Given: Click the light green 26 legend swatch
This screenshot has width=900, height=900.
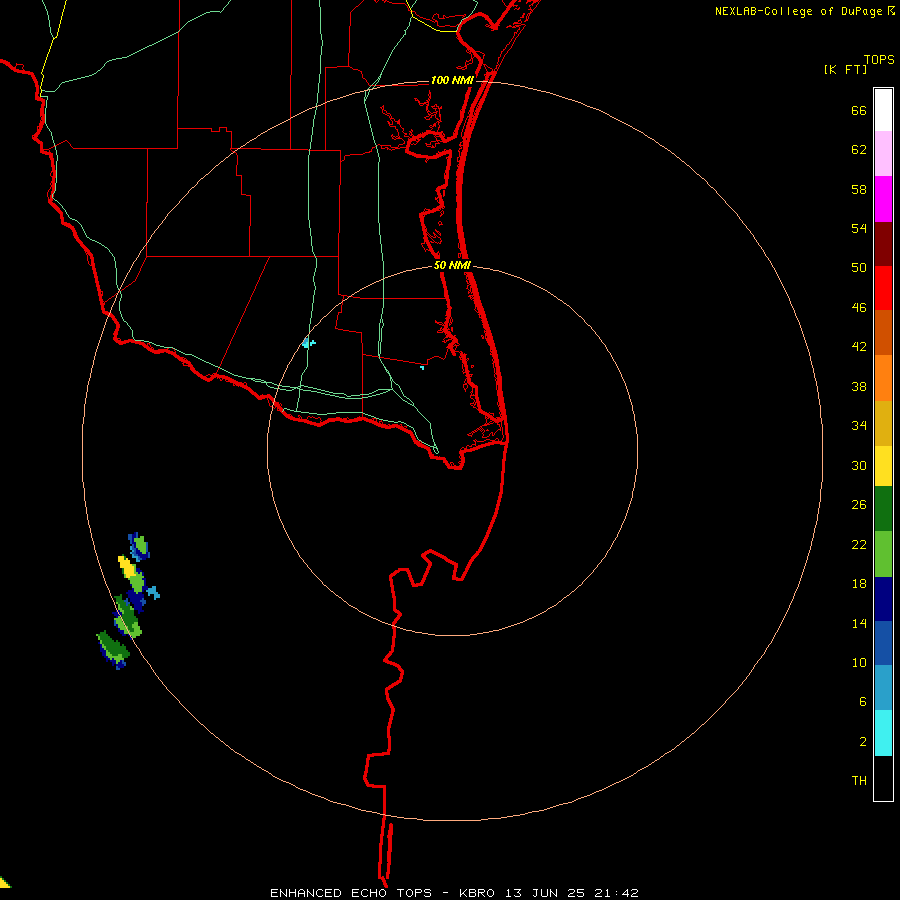Looking at the screenshot, I should (x=883, y=554).
